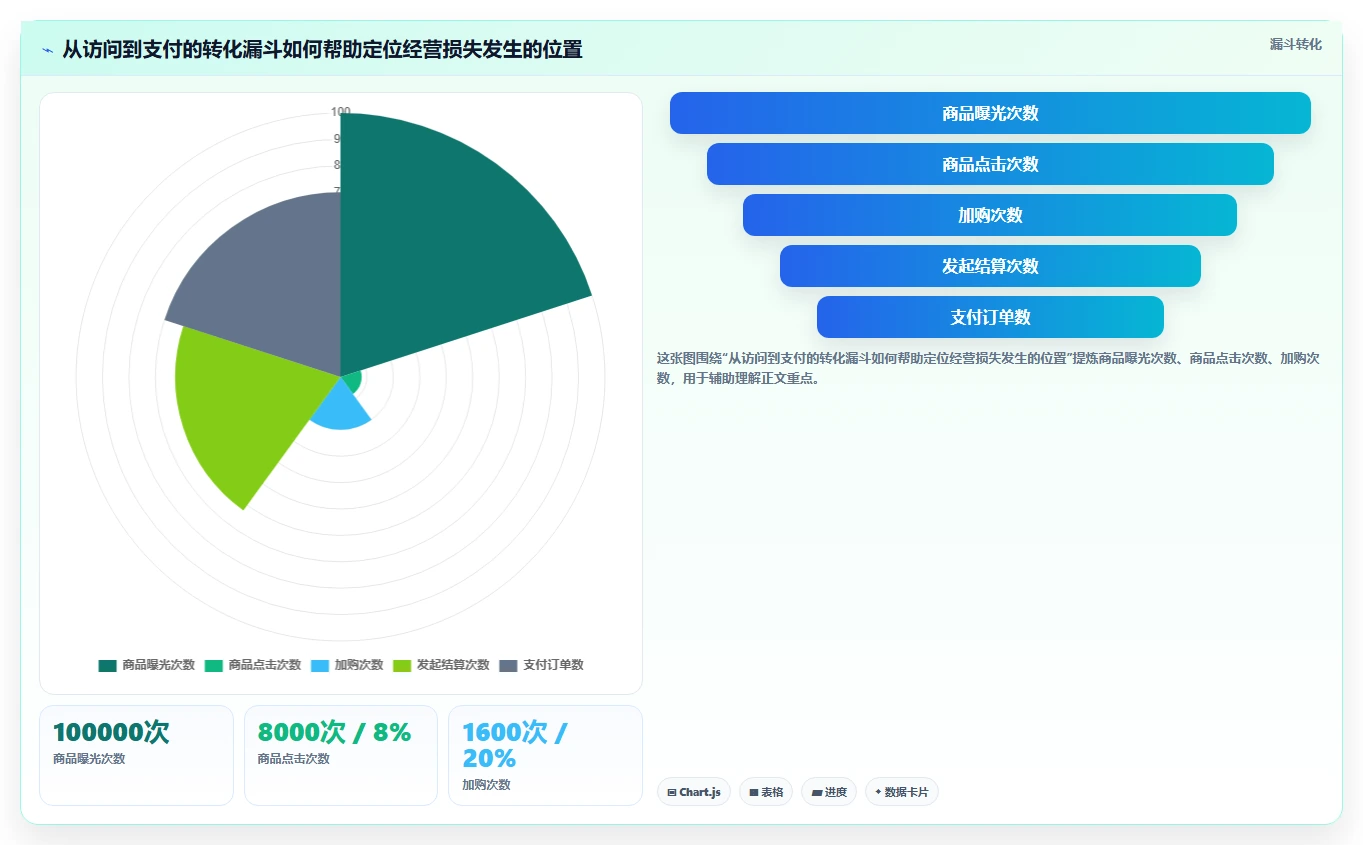Viewport: 1363px width, 845px height.
Task: Click the 漏斗转化 tag in header
Action: pos(1295,44)
